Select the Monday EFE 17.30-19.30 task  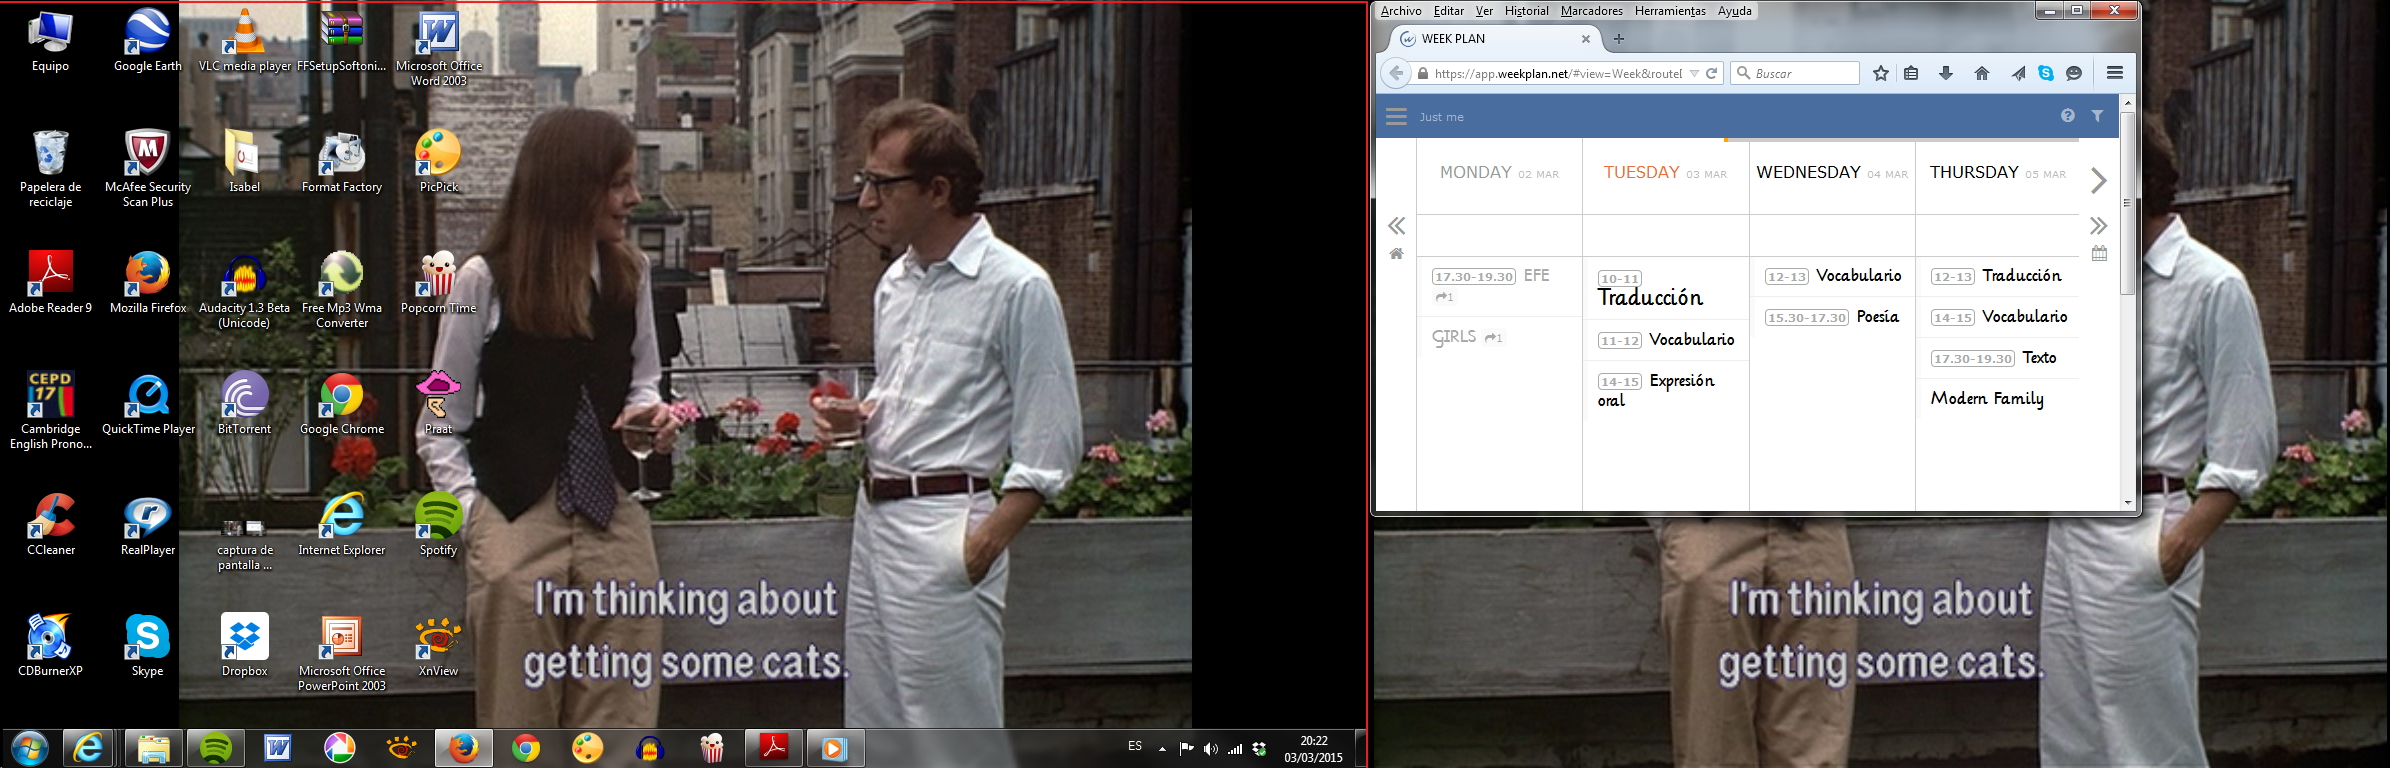[1499, 286]
